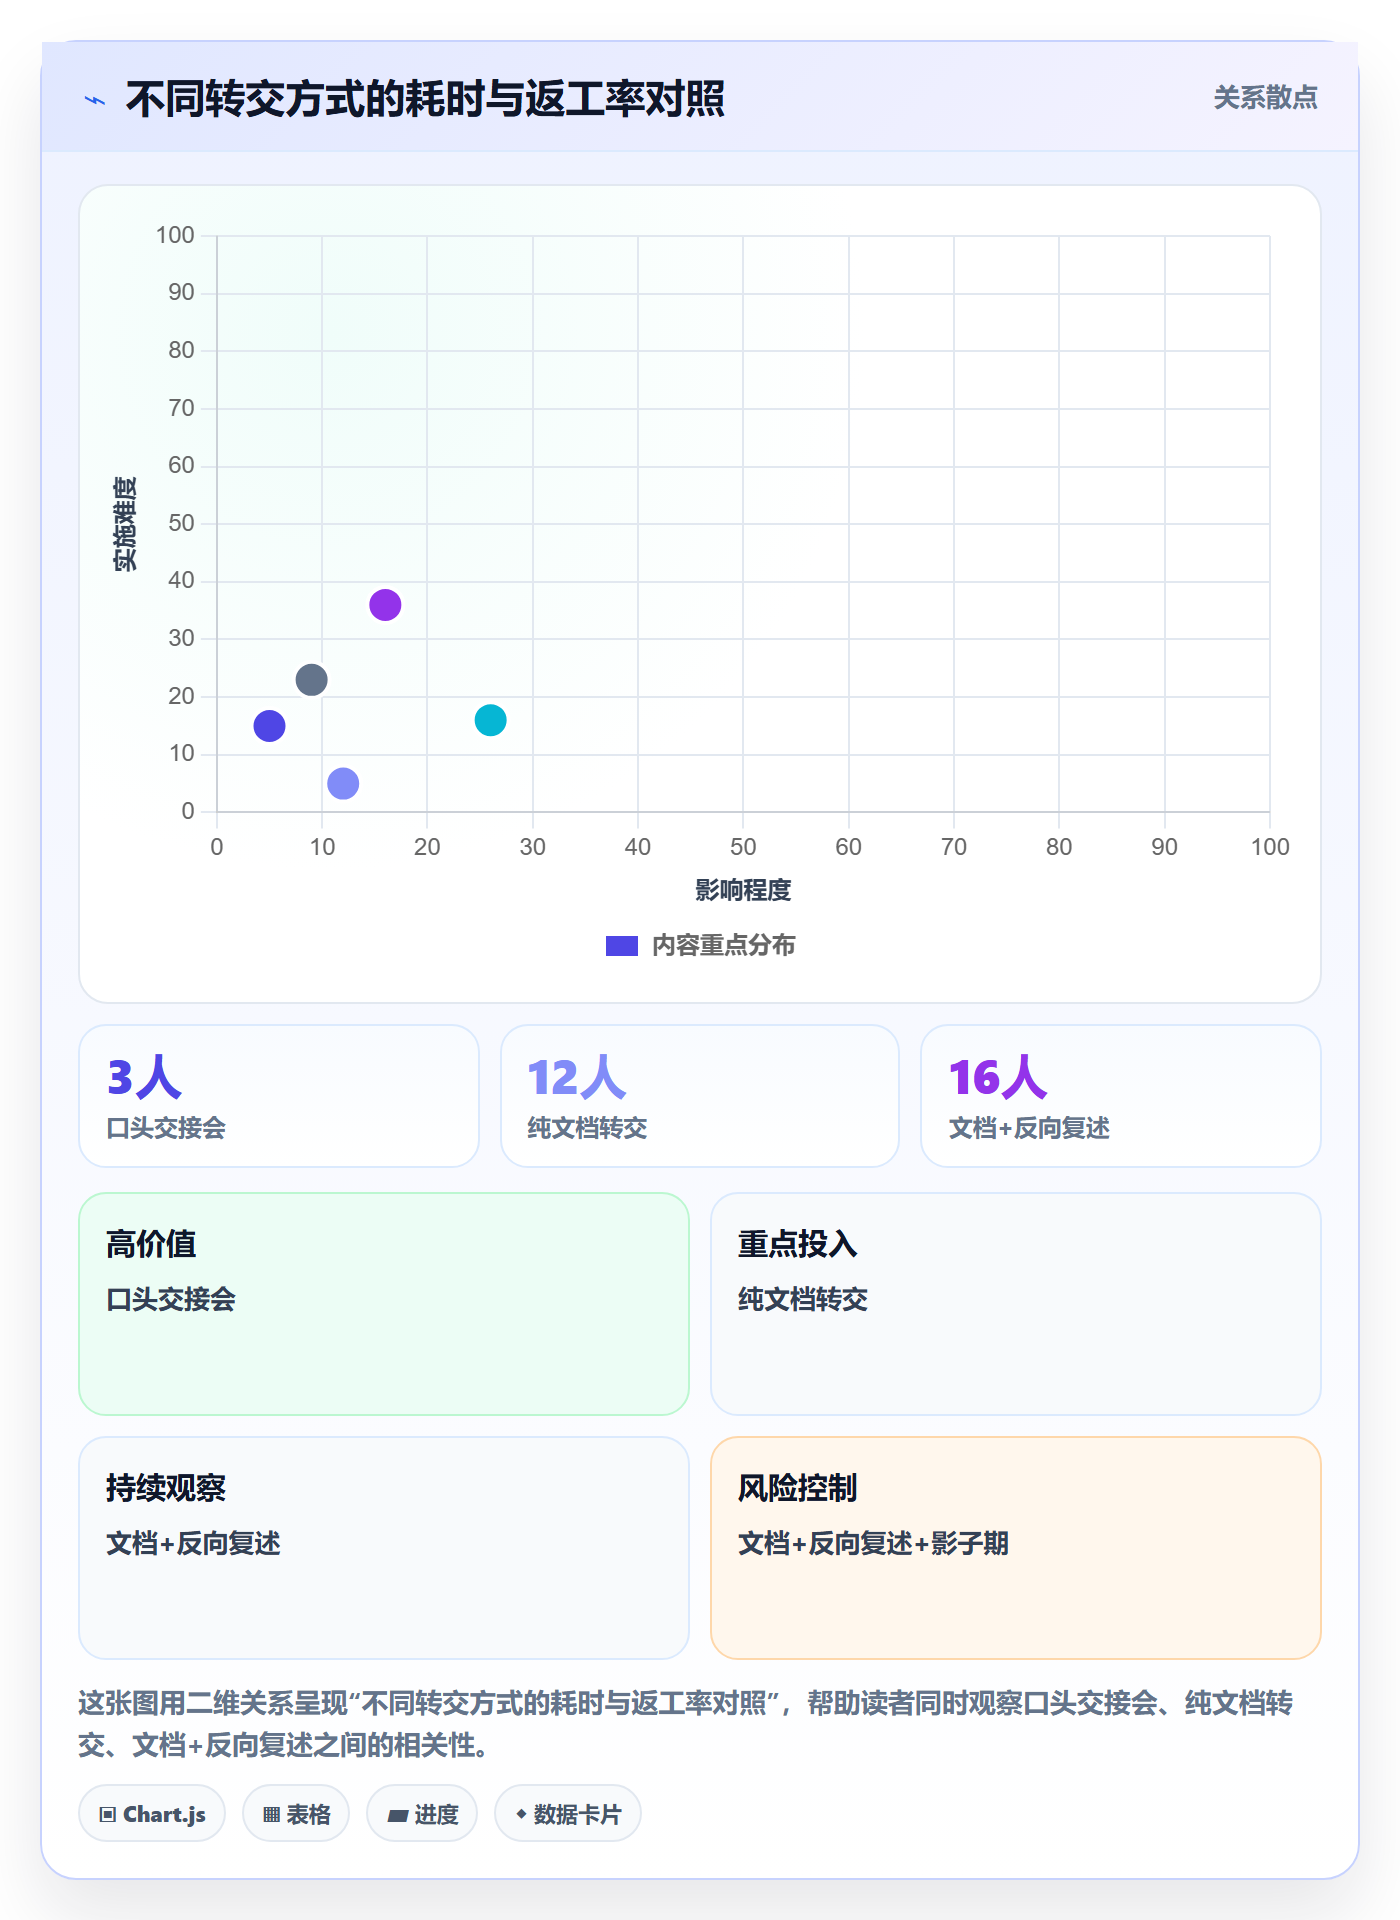This screenshot has height=1920, width=1400.
Task: Select the 3人 口头交接会 stat card
Action: click(x=279, y=1096)
